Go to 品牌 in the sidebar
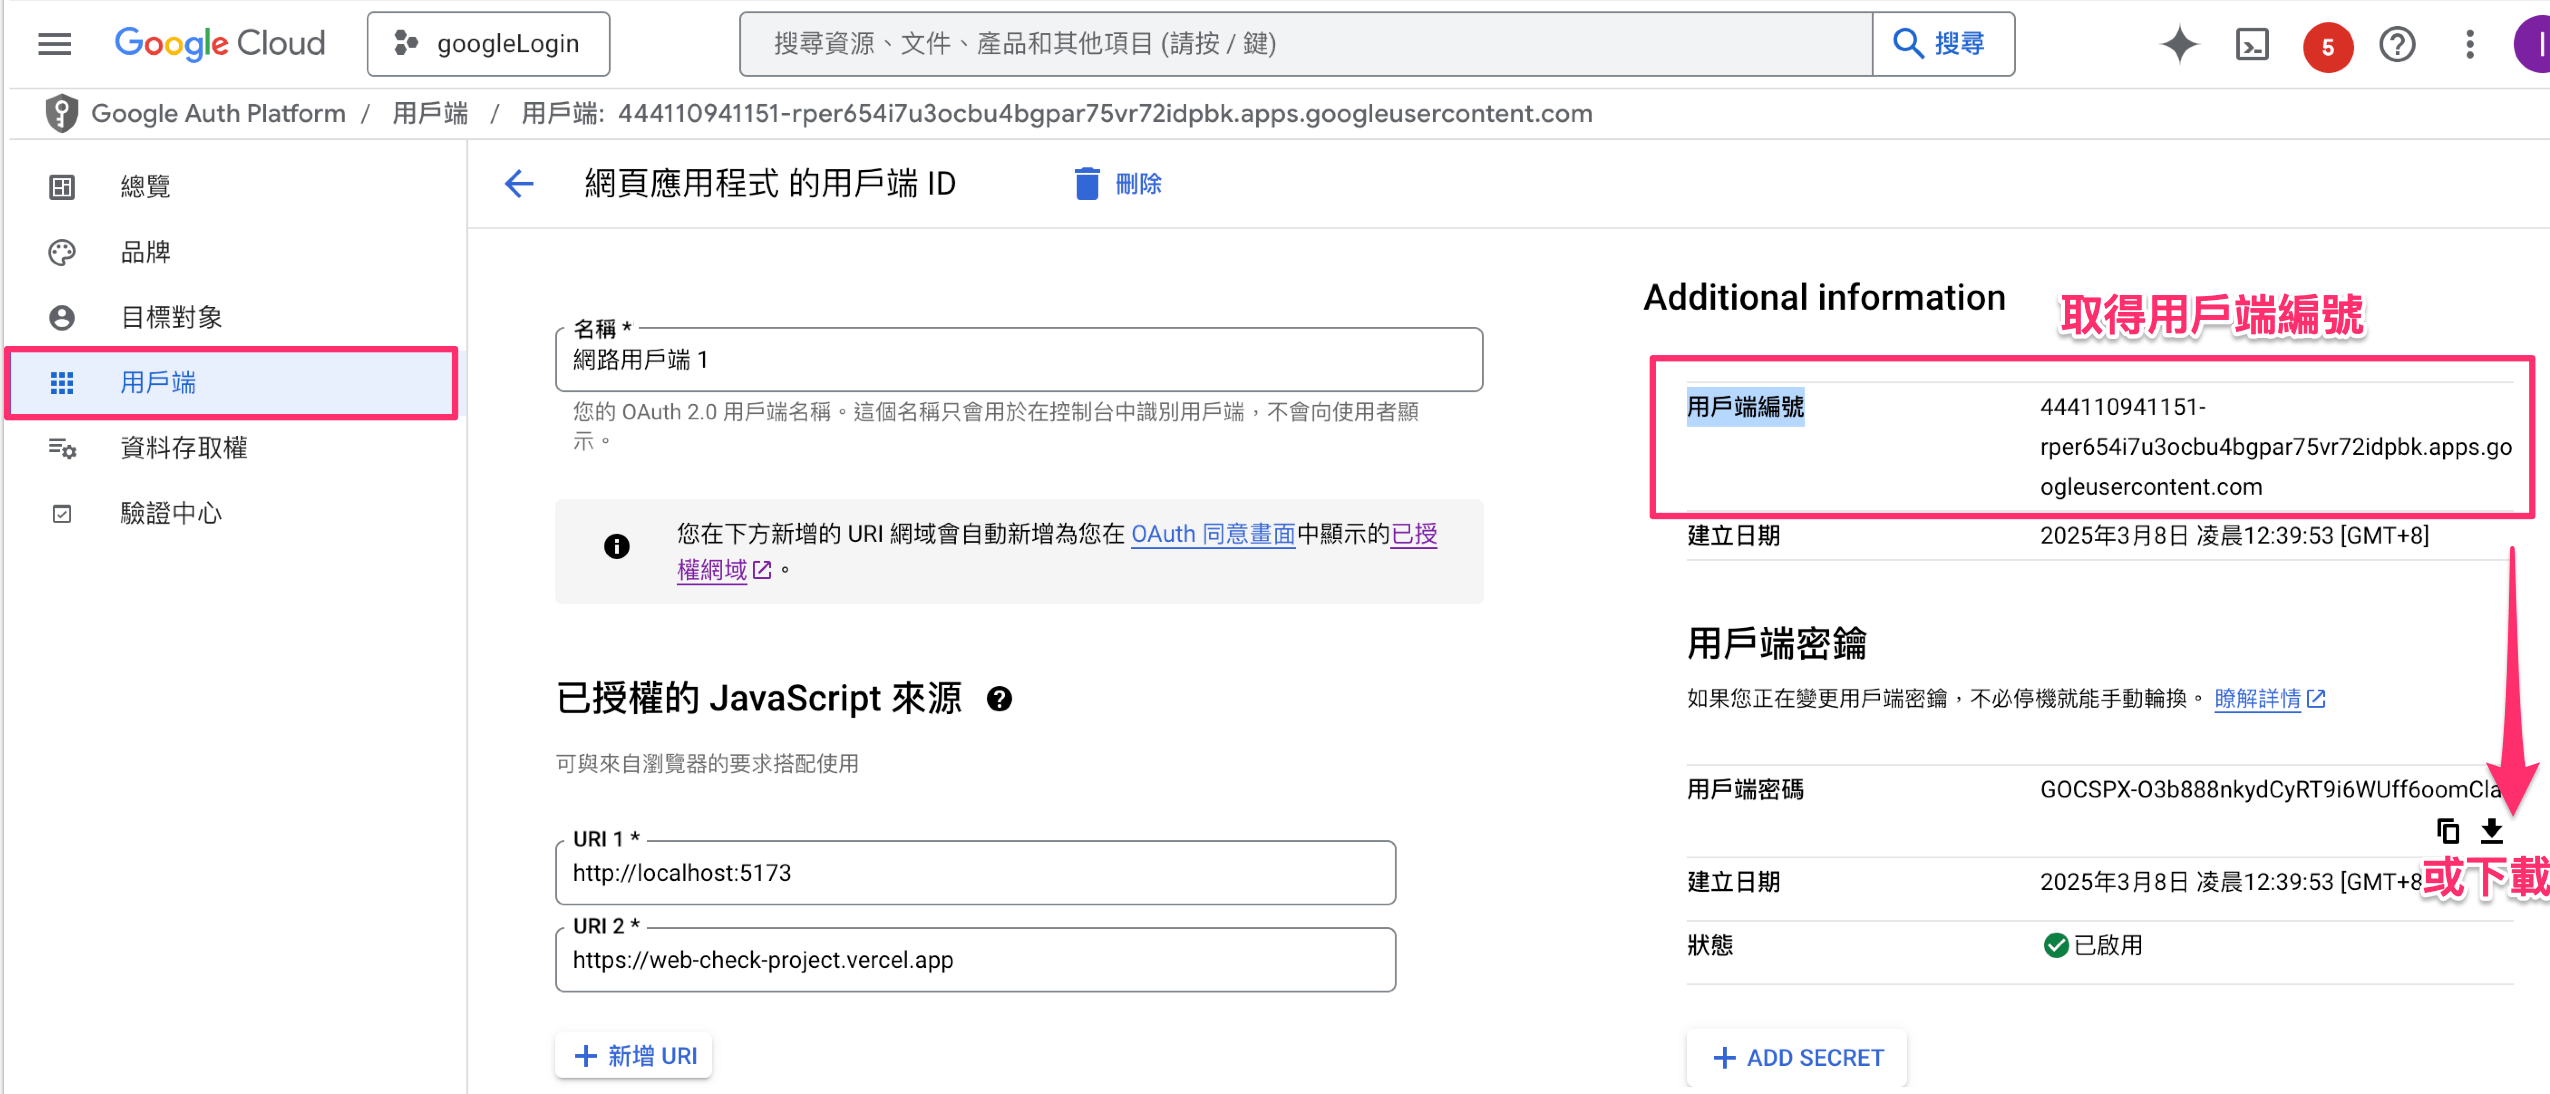2550x1094 pixels. (x=145, y=252)
